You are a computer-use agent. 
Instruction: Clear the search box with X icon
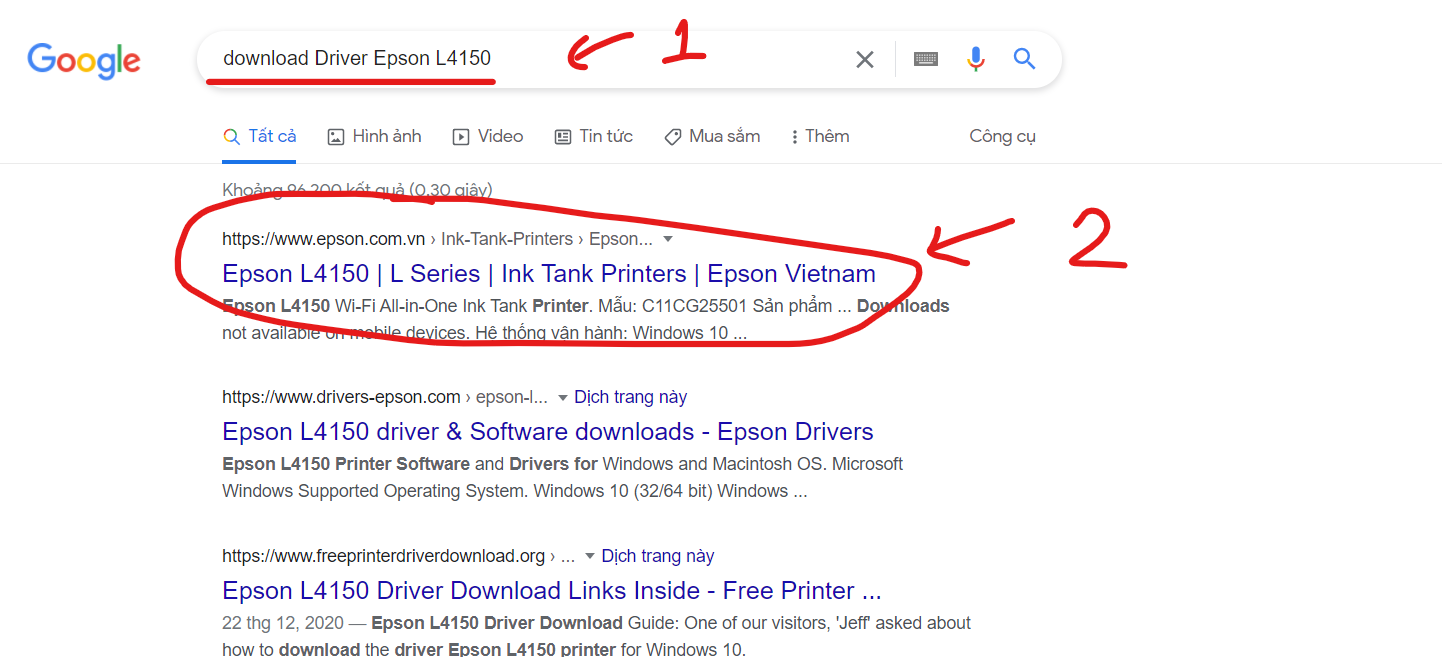[865, 60]
